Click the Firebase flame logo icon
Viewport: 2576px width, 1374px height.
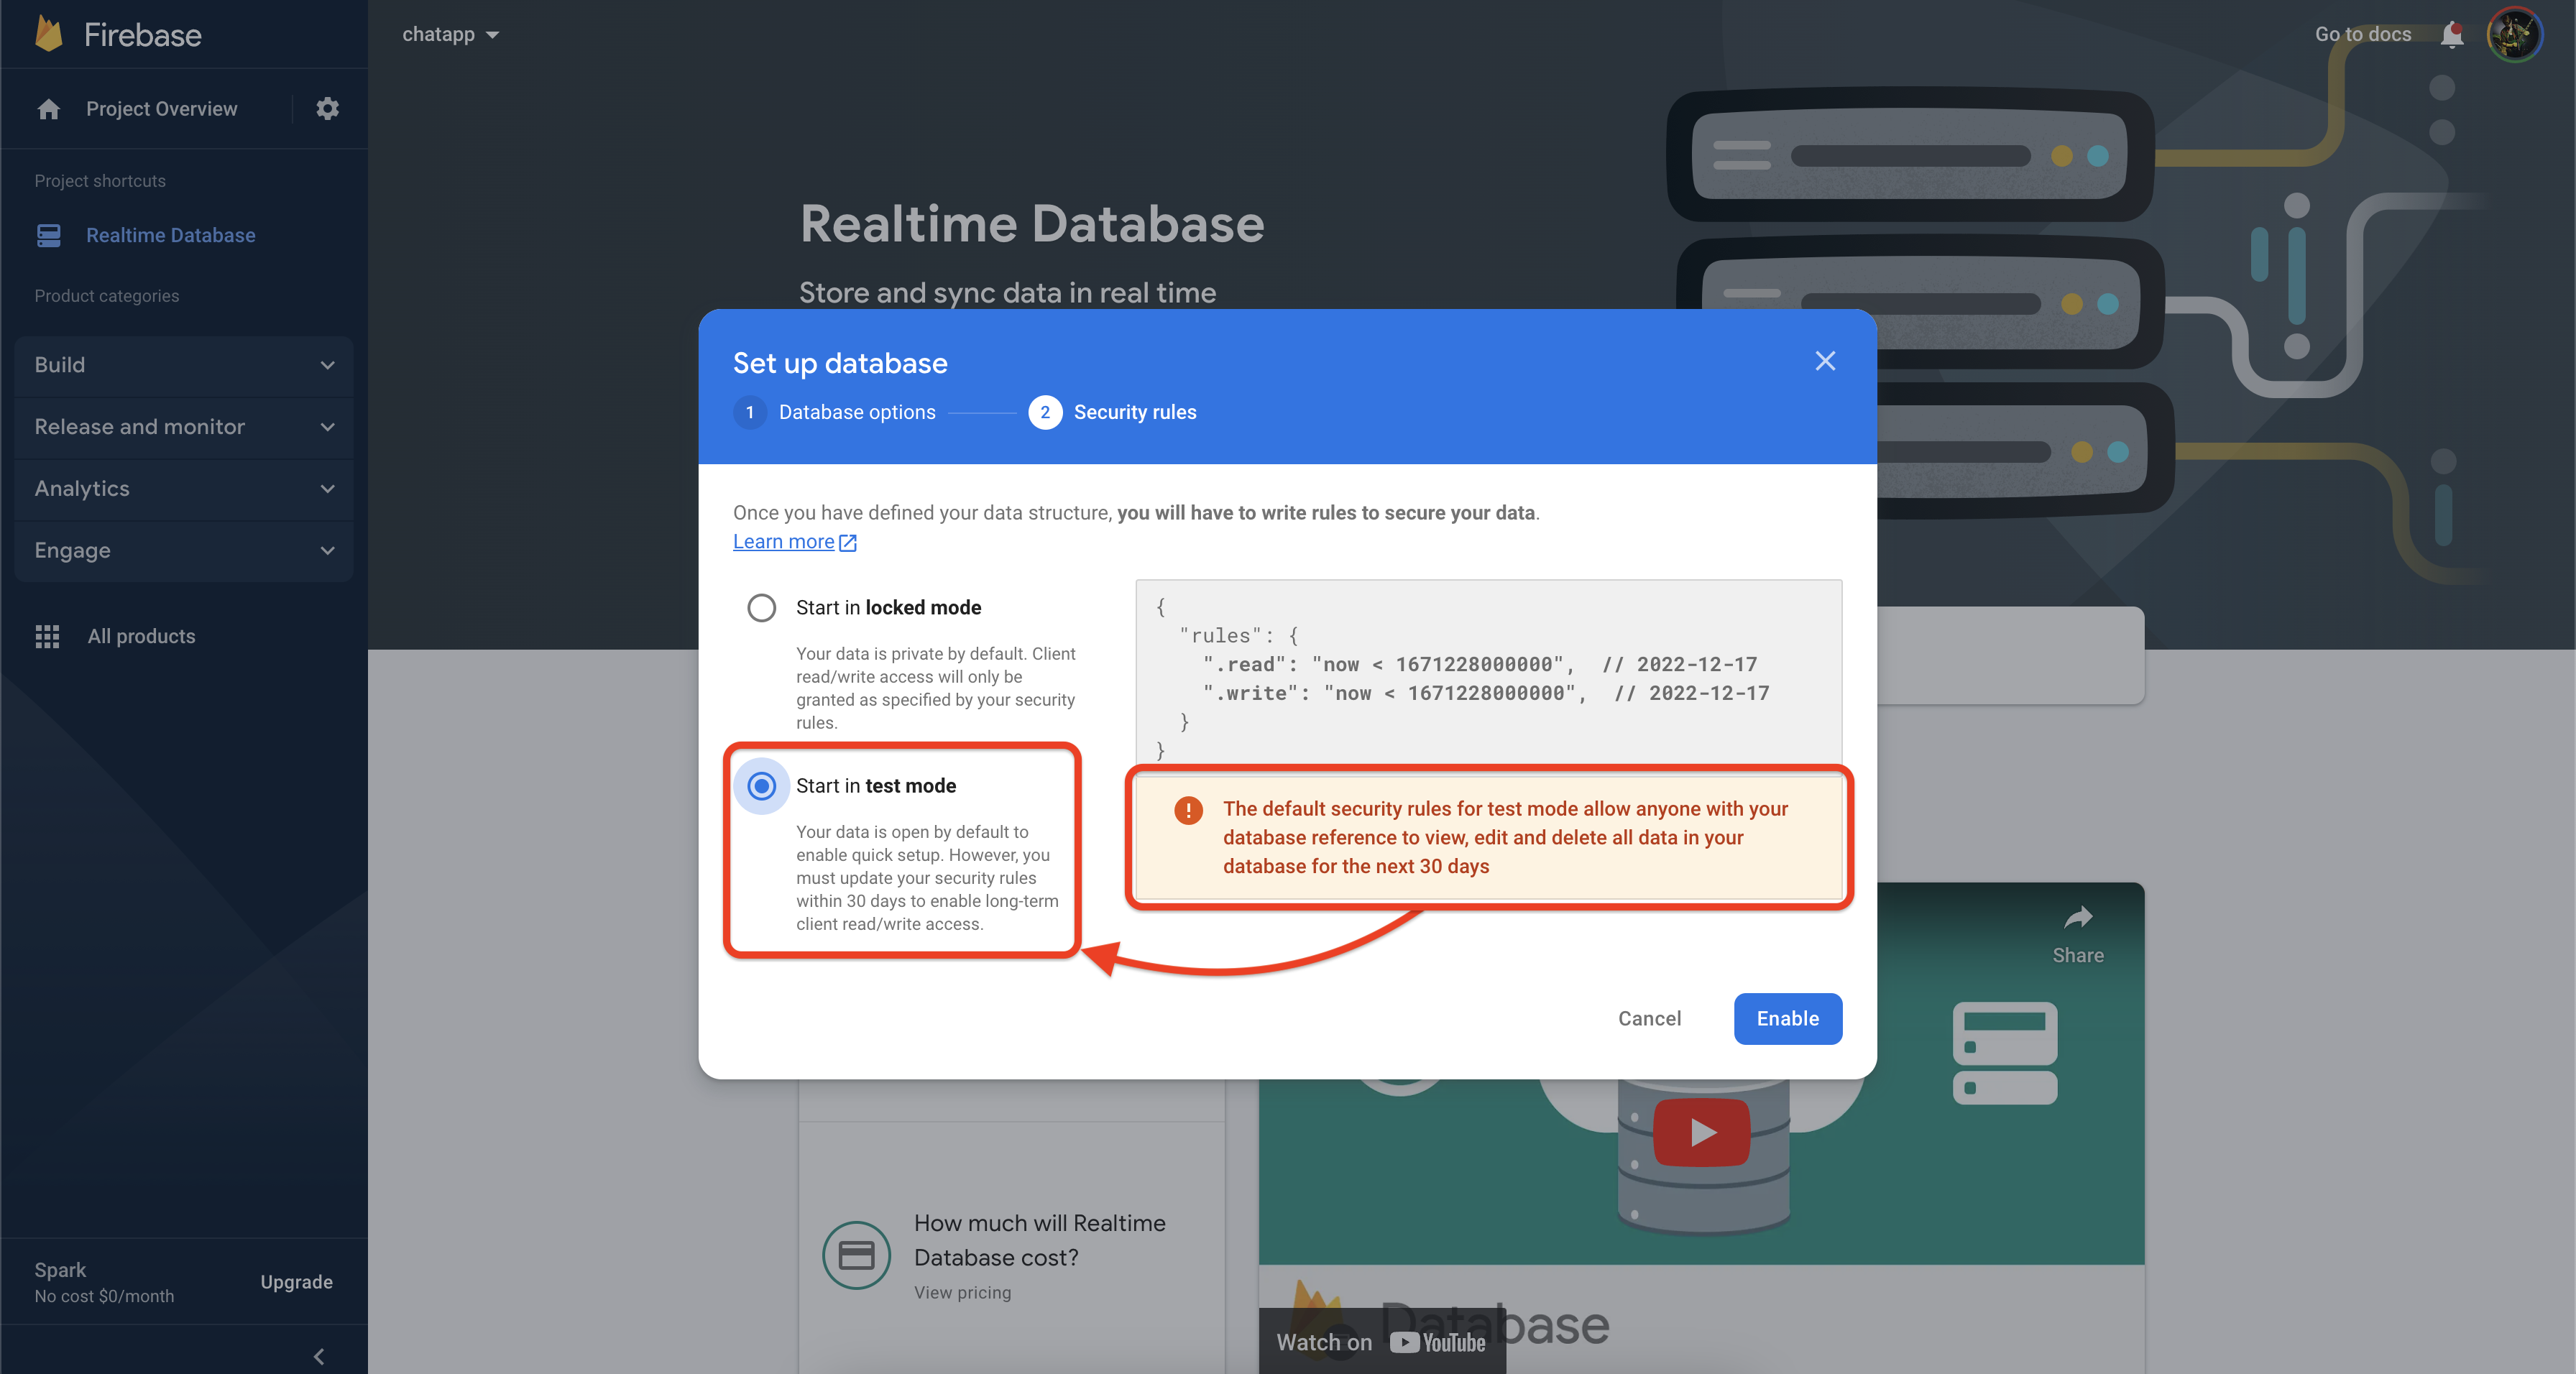tap(48, 34)
